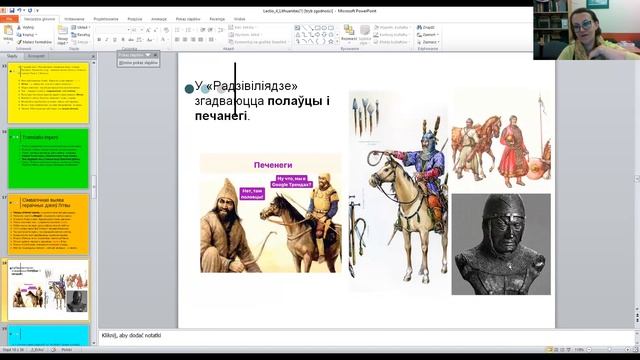
Task: Click the decrease font size icon
Action: [155, 30]
